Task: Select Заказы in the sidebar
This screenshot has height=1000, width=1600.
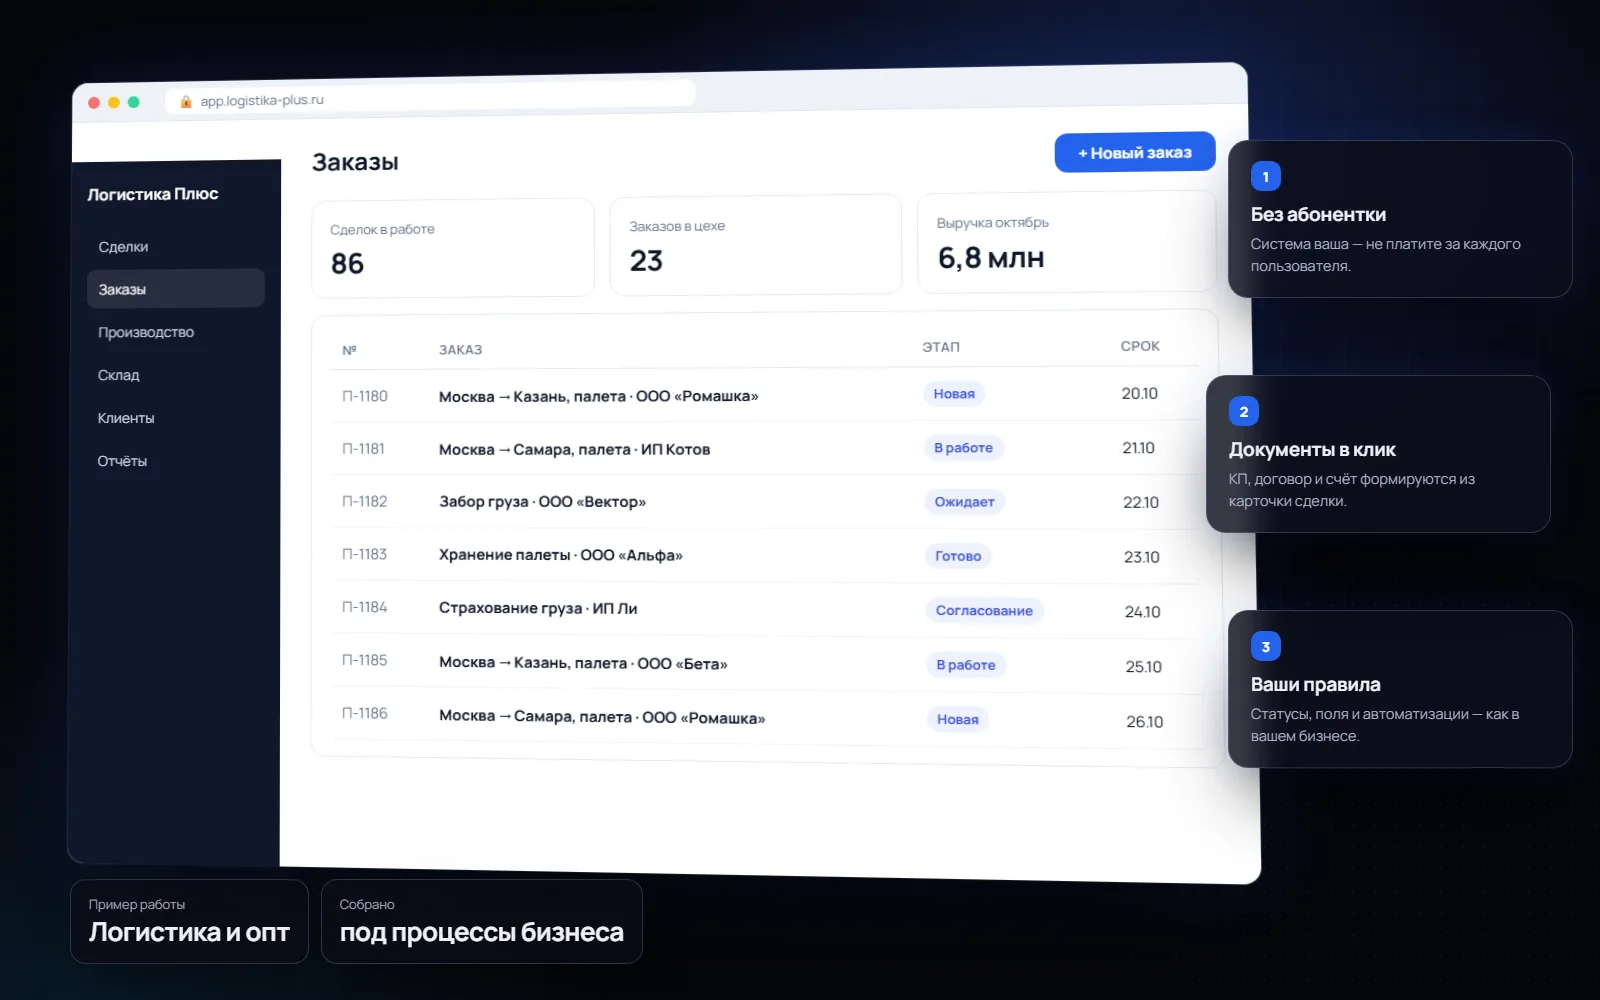Action: click(175, 289)
